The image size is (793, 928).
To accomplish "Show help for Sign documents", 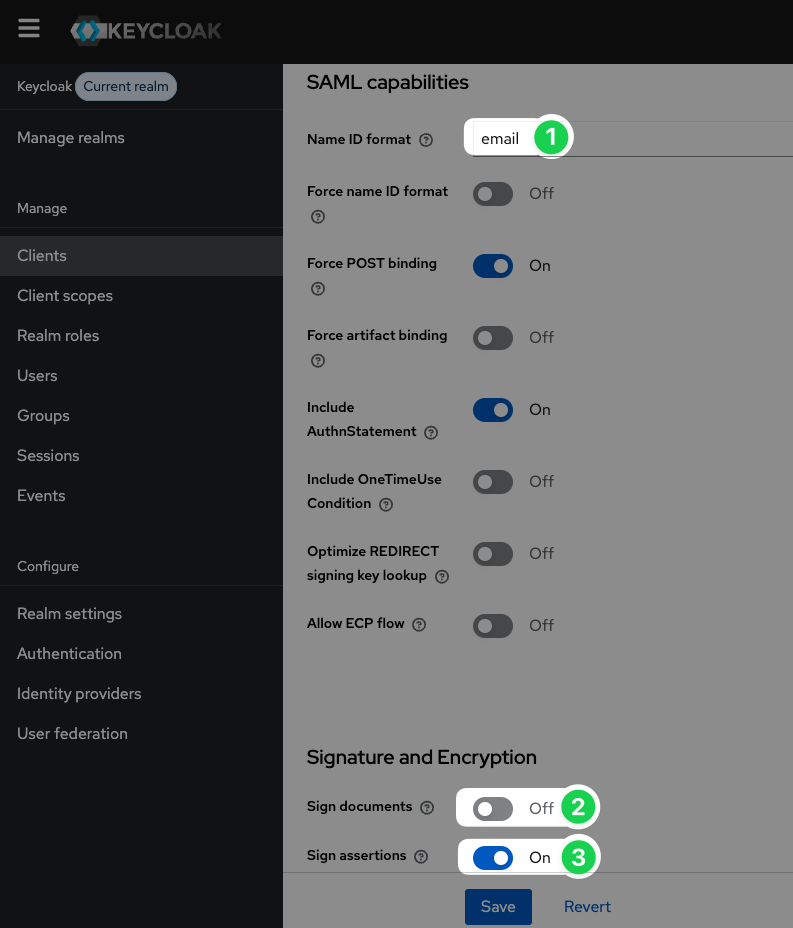I will click(427, 808).
